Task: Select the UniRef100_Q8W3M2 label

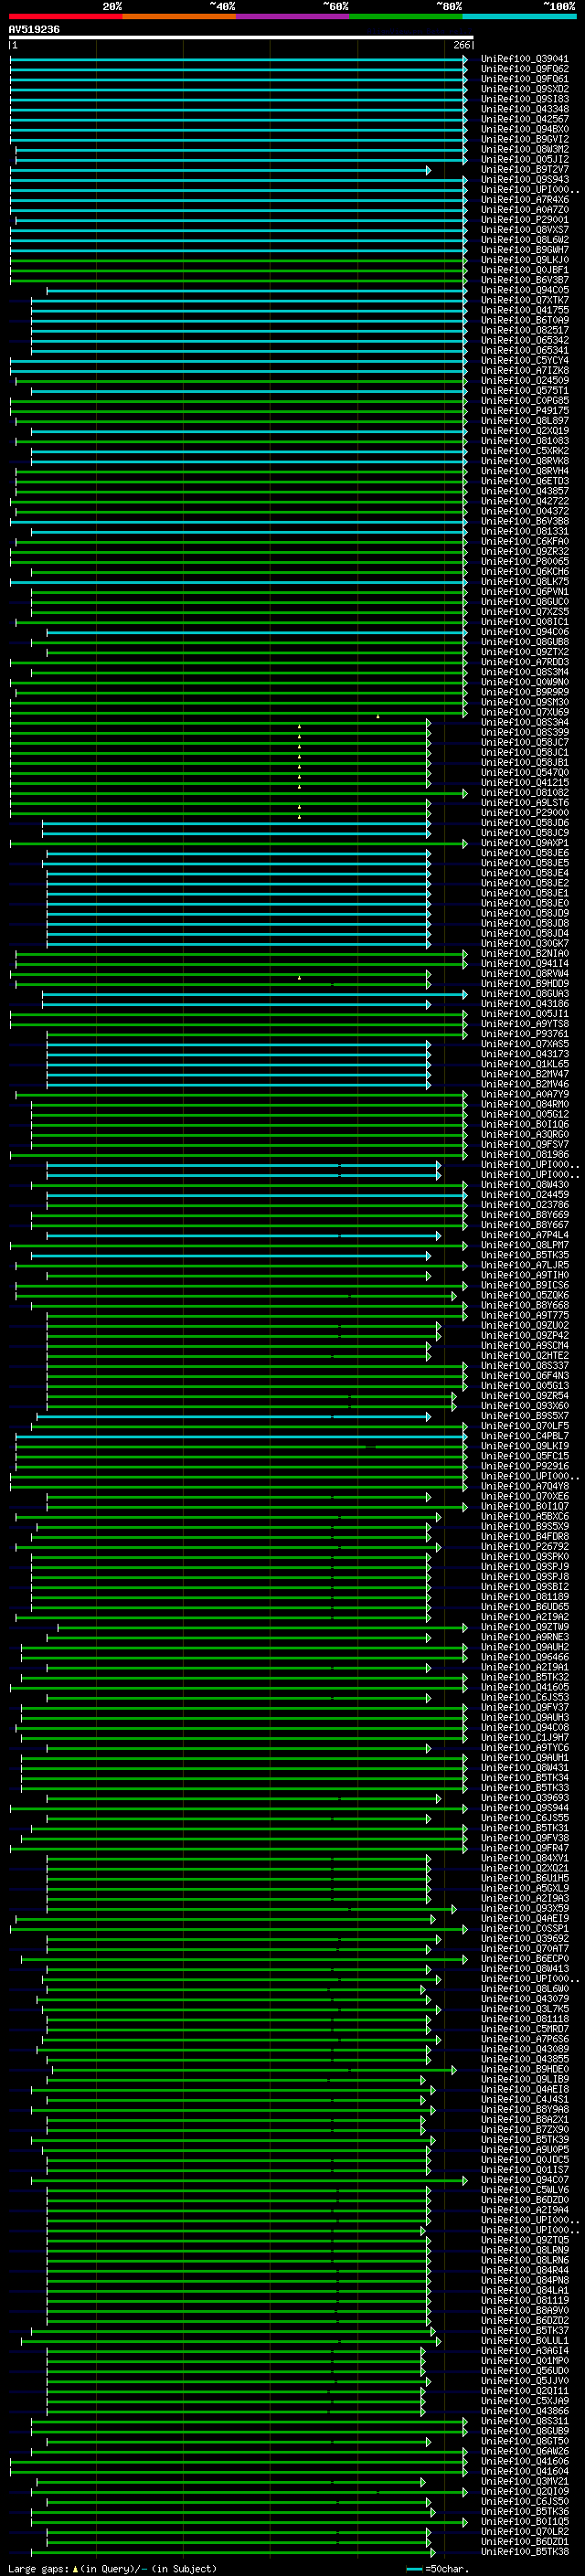Action: pyautogui.click(x=524, y=149)
